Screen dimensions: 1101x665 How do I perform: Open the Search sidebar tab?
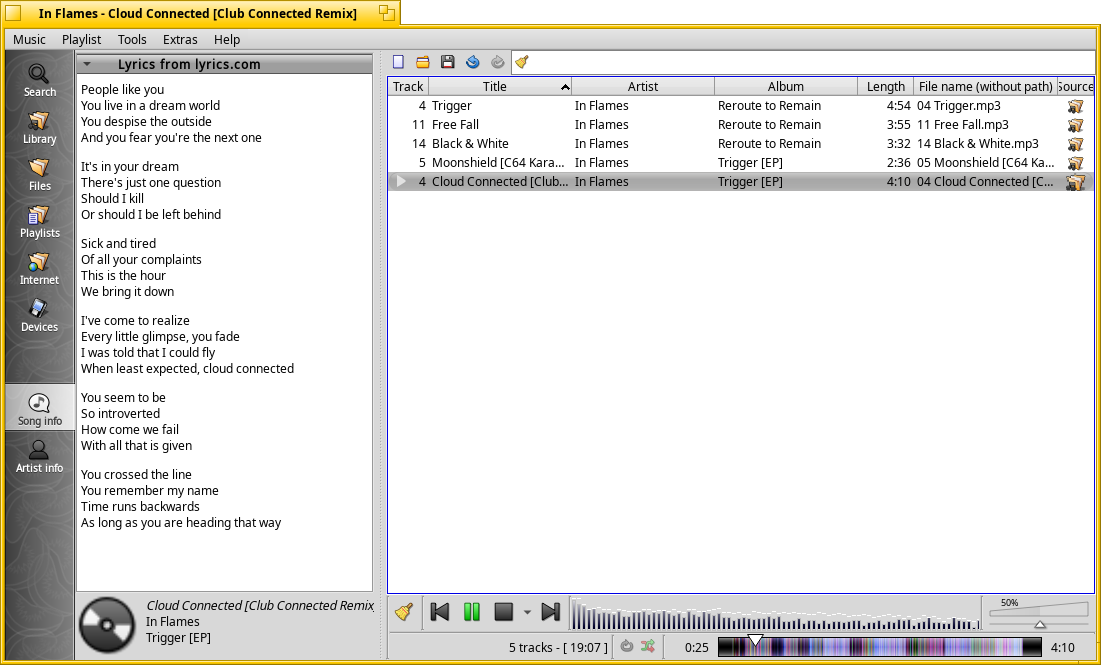[39, 79]
